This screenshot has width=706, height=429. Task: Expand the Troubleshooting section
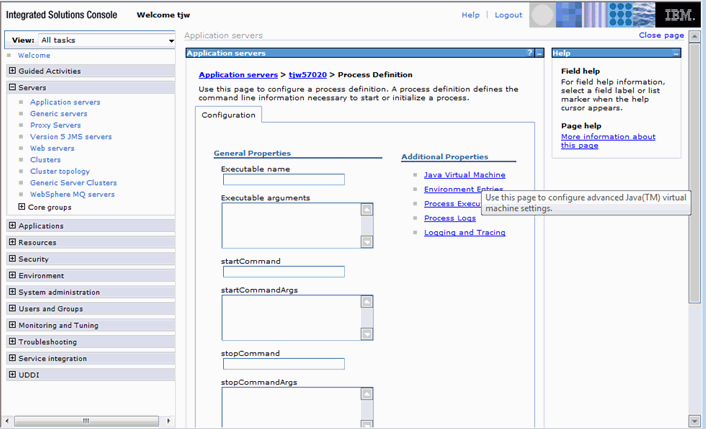point(12,342)
